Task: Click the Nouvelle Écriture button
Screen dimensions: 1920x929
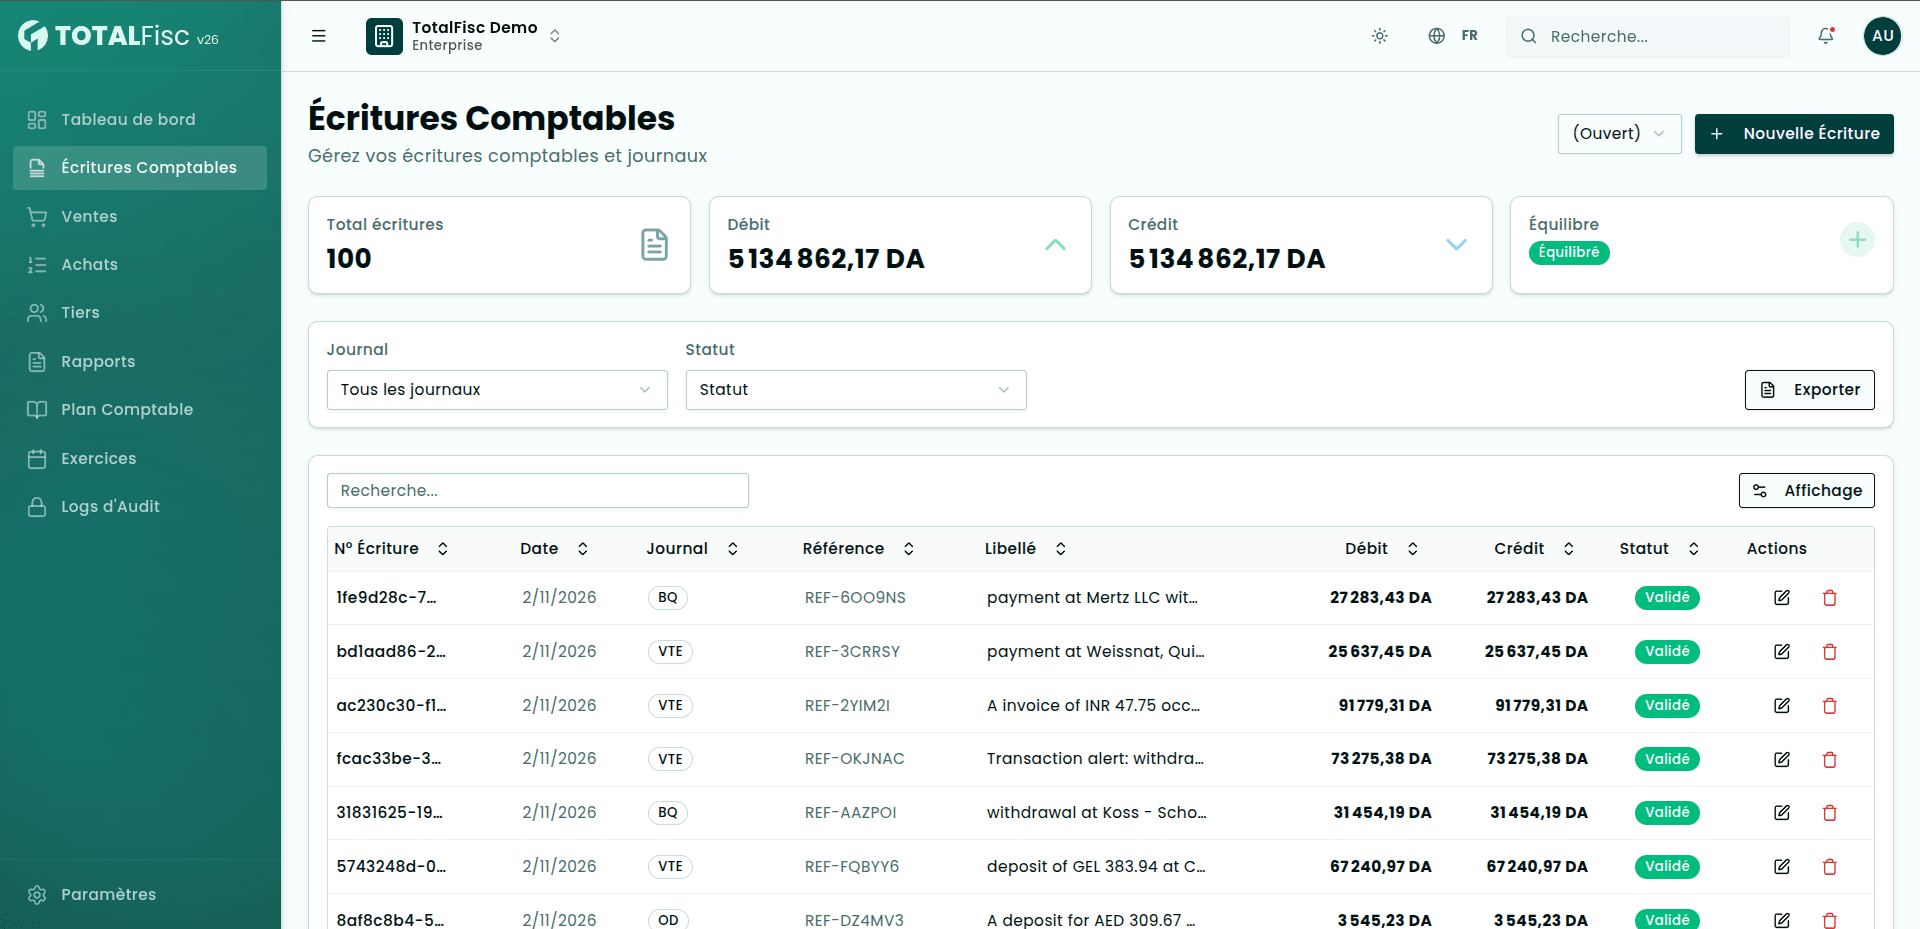Action: [x=1793, y=133]
